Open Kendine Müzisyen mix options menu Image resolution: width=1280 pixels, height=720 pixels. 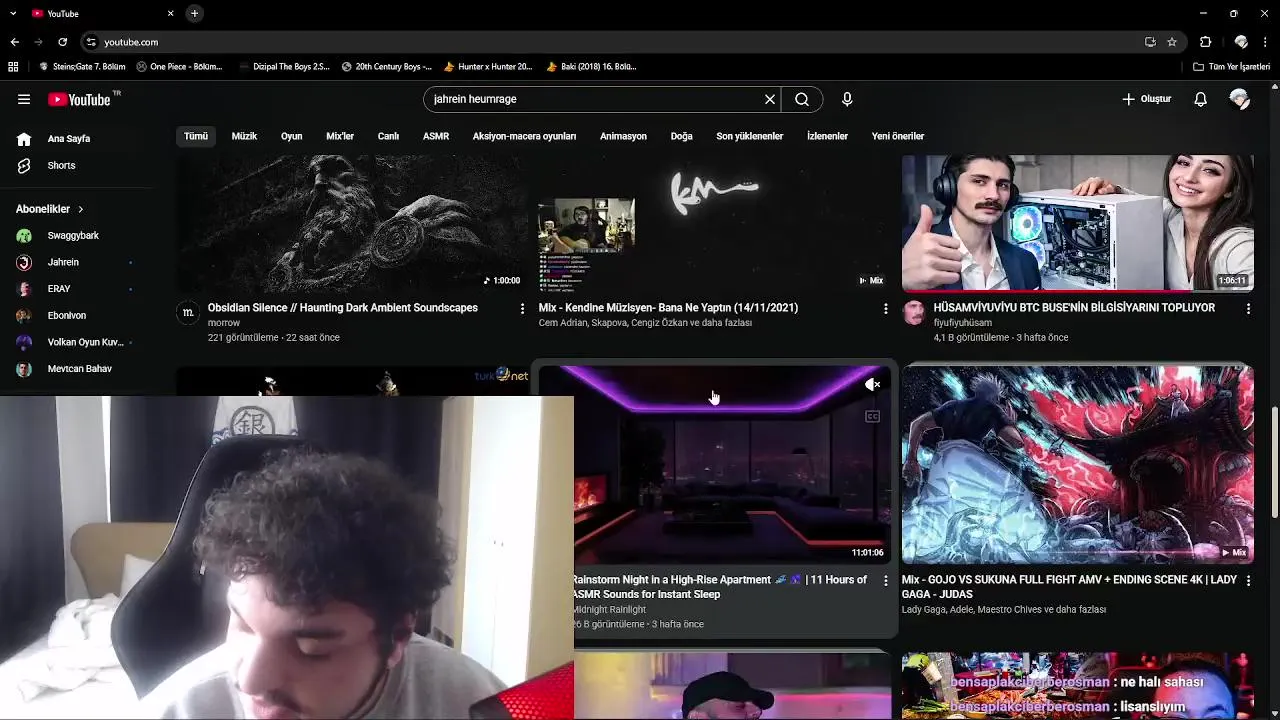885,309
